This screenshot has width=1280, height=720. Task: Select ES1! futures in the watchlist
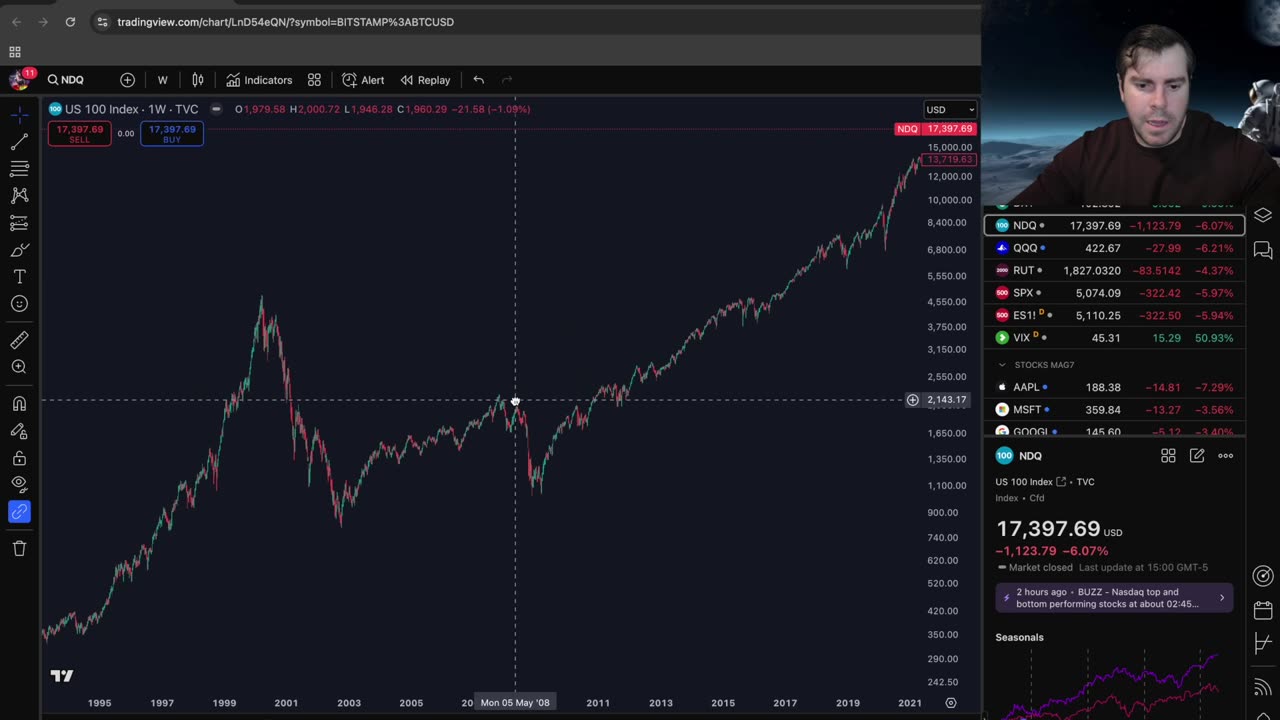tap(1114, 315)
